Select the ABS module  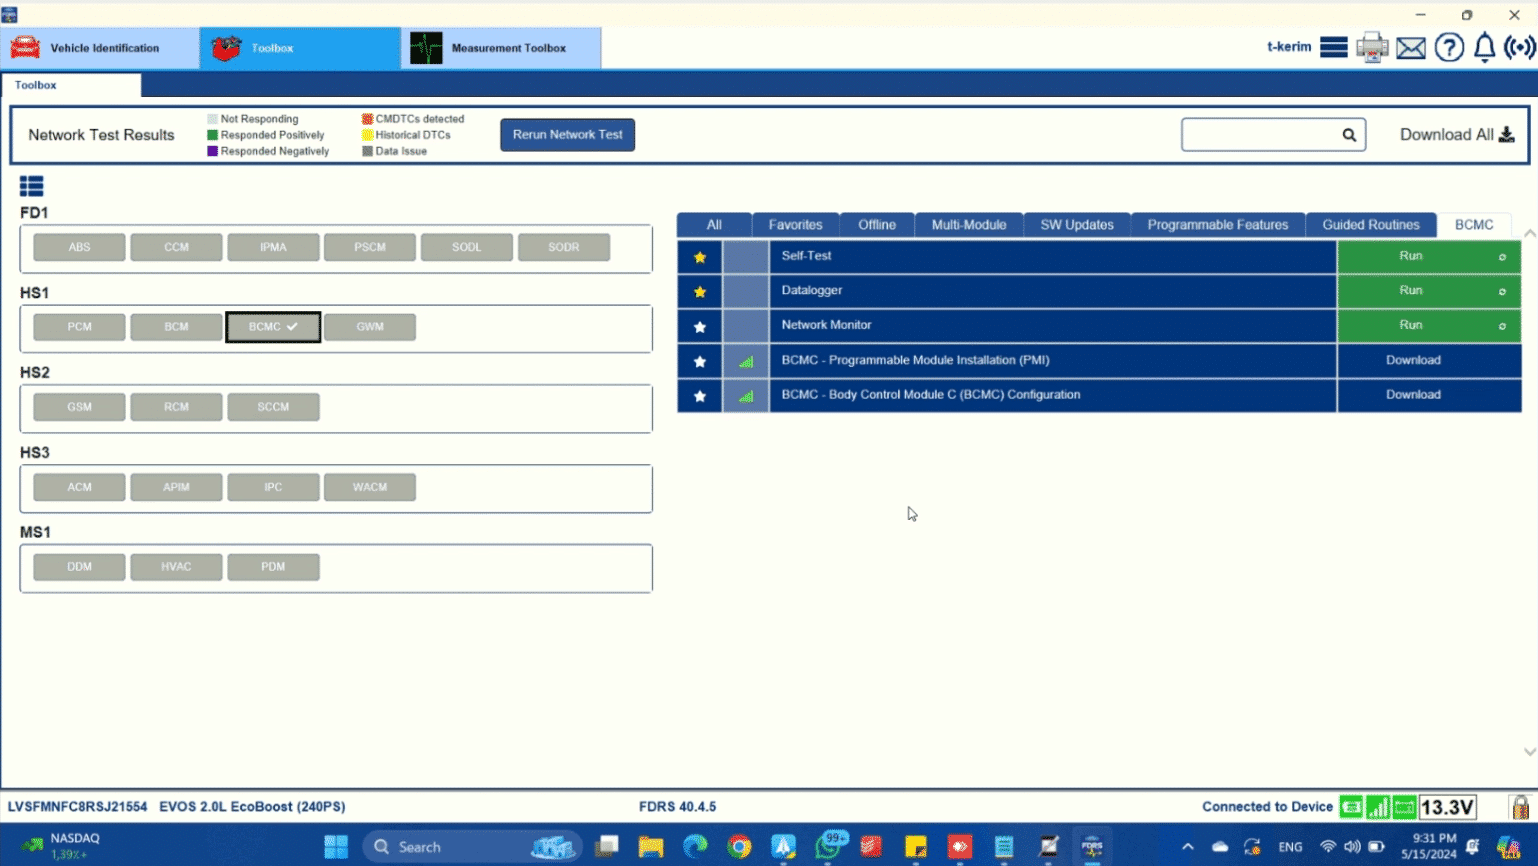click(79, 247)
